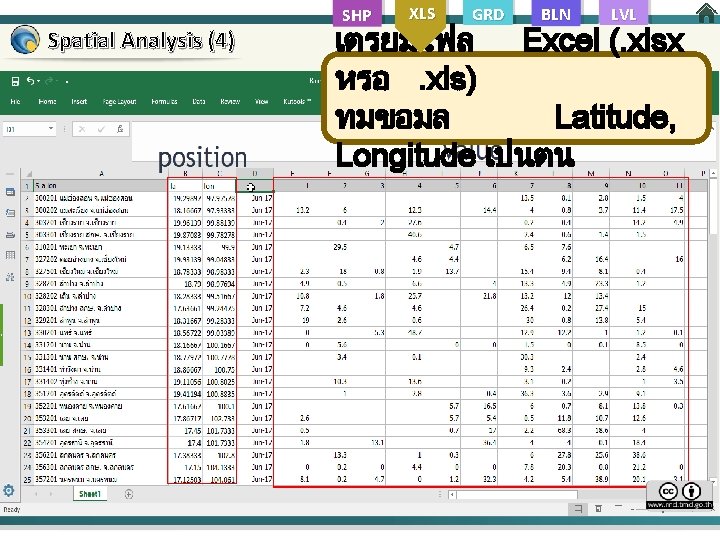Select active cell D1

[255, 186]
